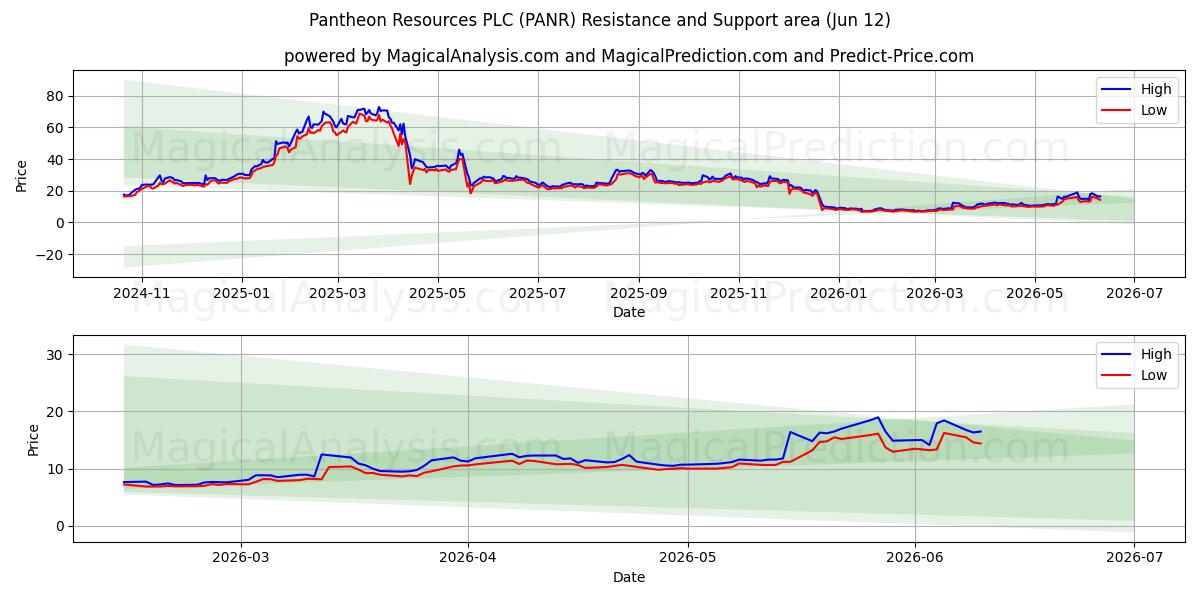Click top chart x-axis label '2025-05'
This screenshot has width=1200, height=600.
438,293
